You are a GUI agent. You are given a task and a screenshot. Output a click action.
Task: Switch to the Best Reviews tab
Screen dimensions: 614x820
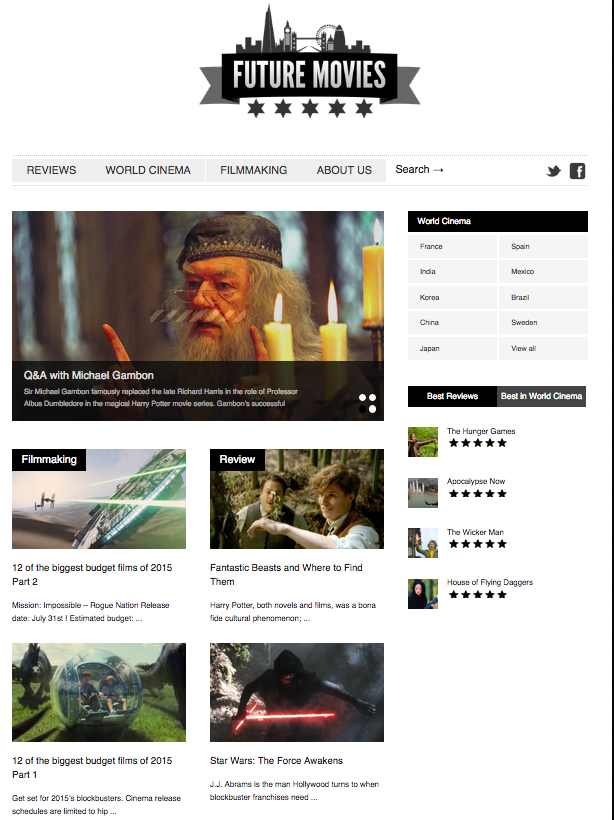452,396
